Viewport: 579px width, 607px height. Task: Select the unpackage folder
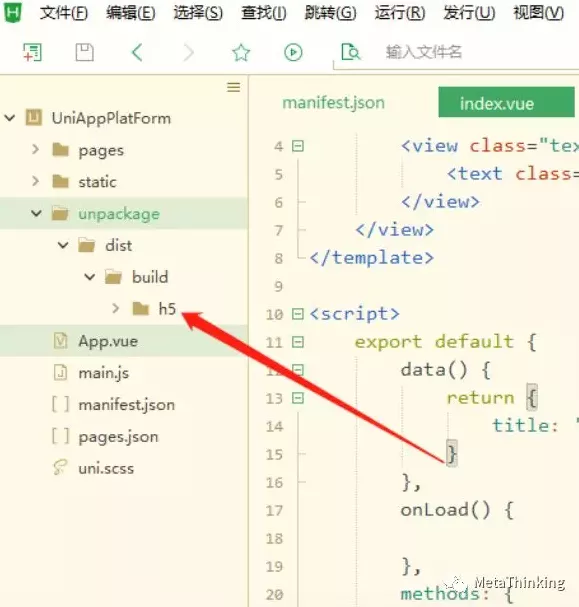(119, 214)
